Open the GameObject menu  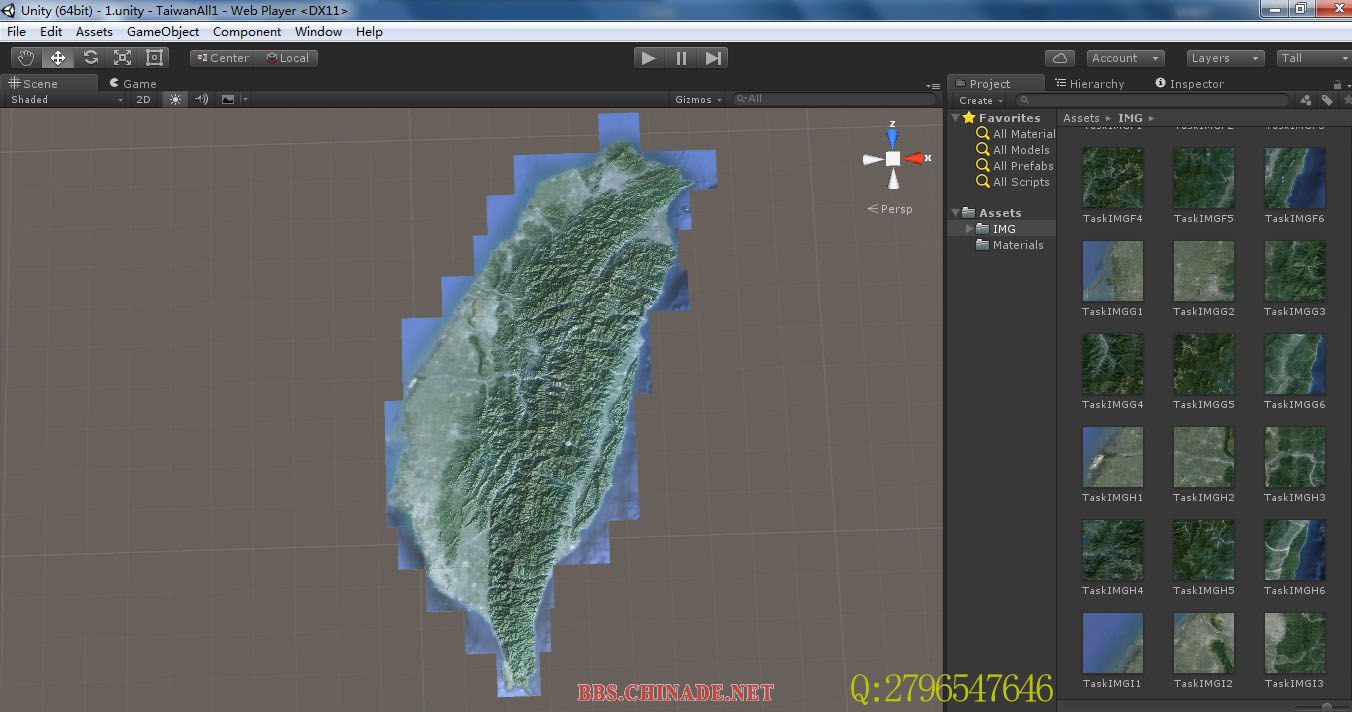[163, 32]
